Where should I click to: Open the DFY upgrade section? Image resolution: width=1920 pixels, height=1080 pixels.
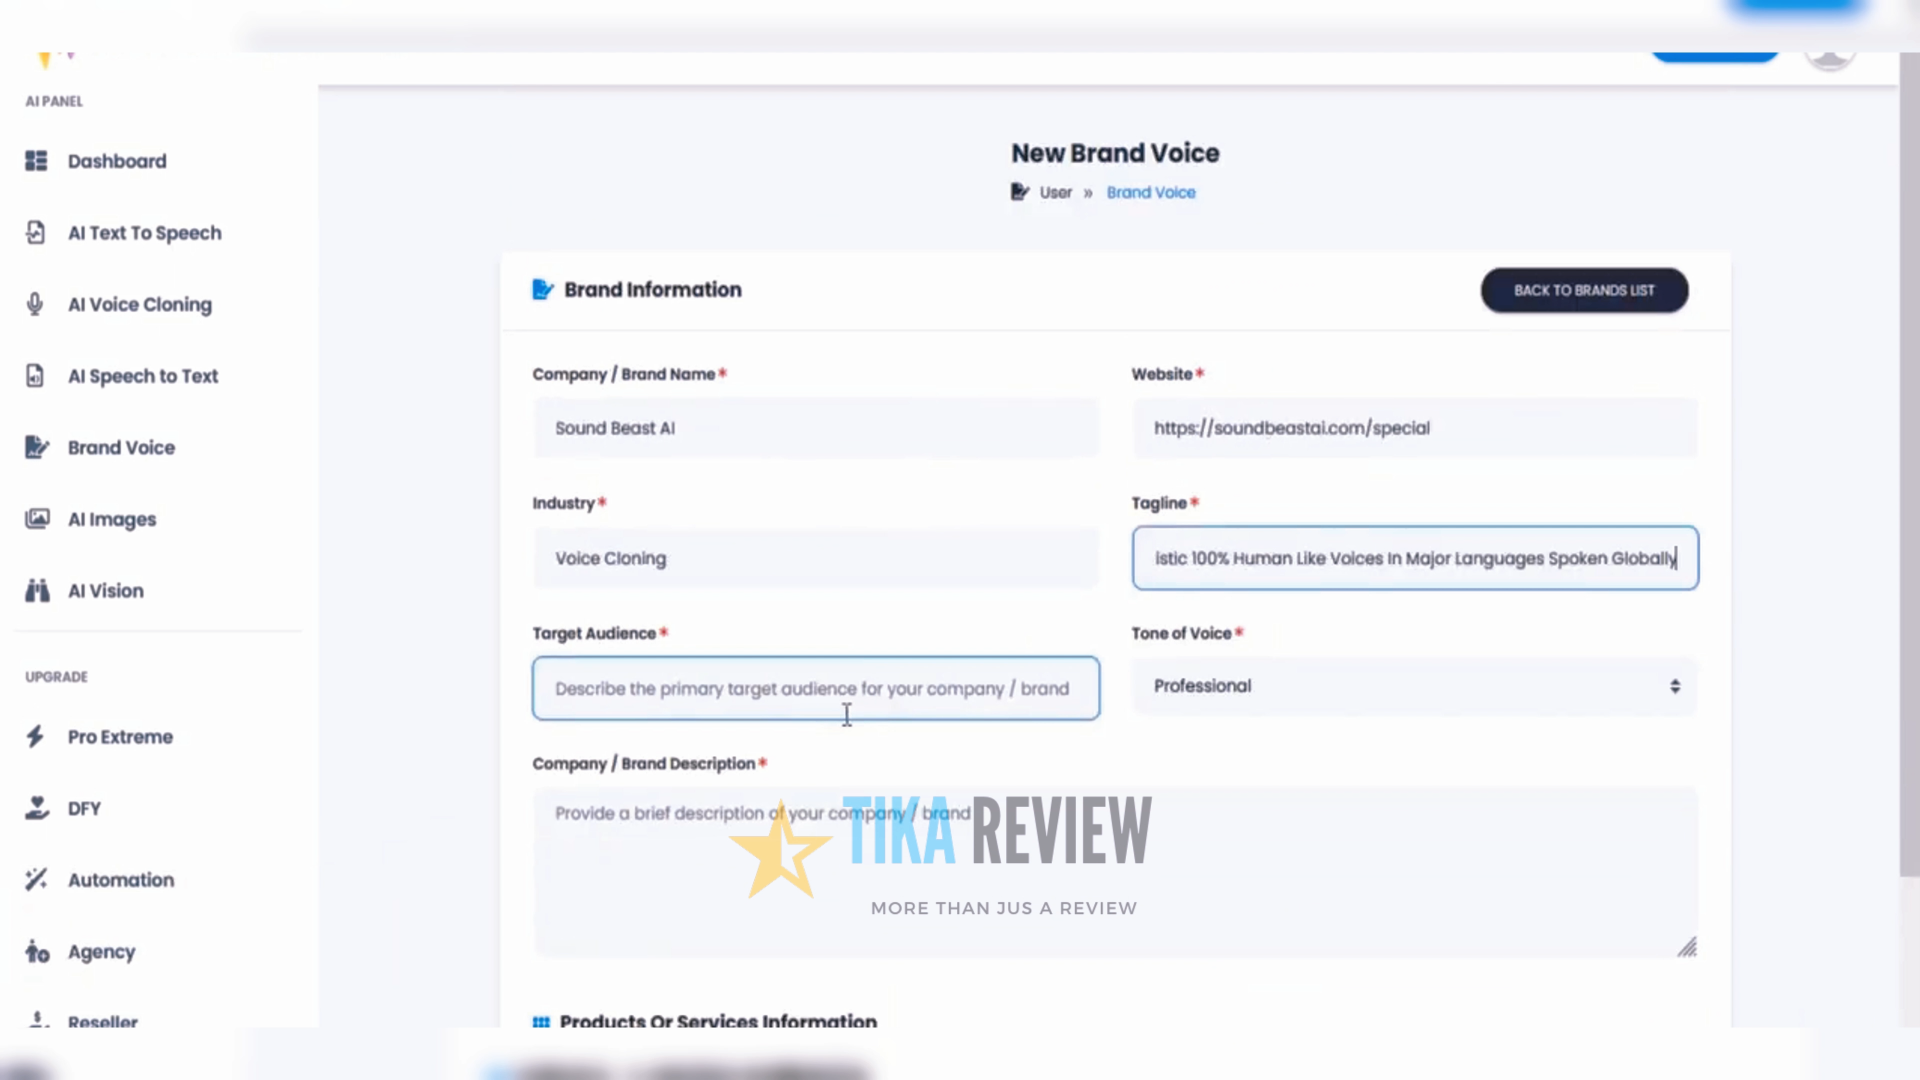[84, 808]
